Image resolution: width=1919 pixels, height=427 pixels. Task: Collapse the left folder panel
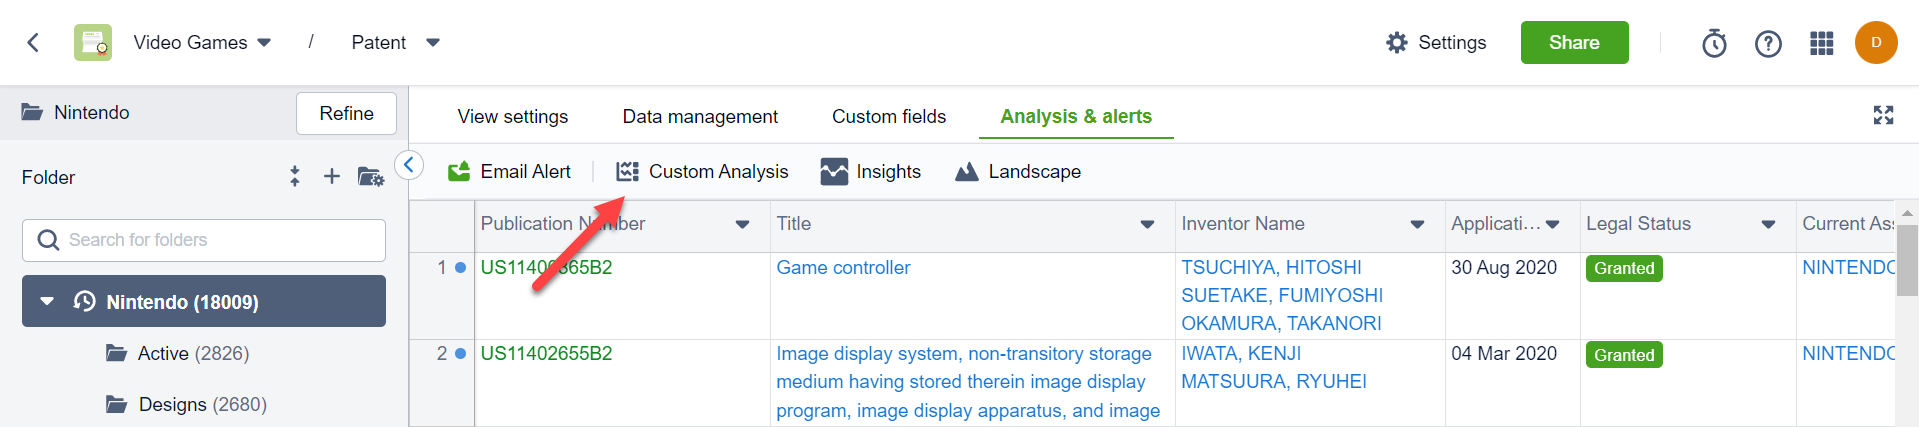click(409, 165)
